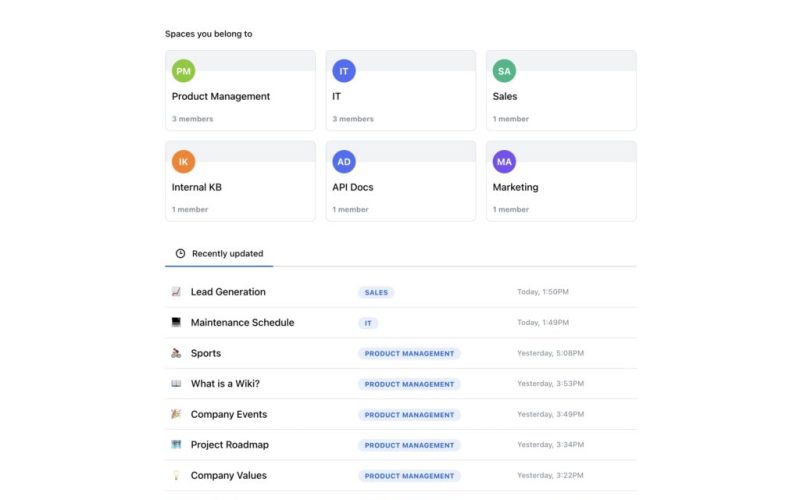Click the AD API Docs avatar
This screenshot has height=500, width=800.
point(344,161)
